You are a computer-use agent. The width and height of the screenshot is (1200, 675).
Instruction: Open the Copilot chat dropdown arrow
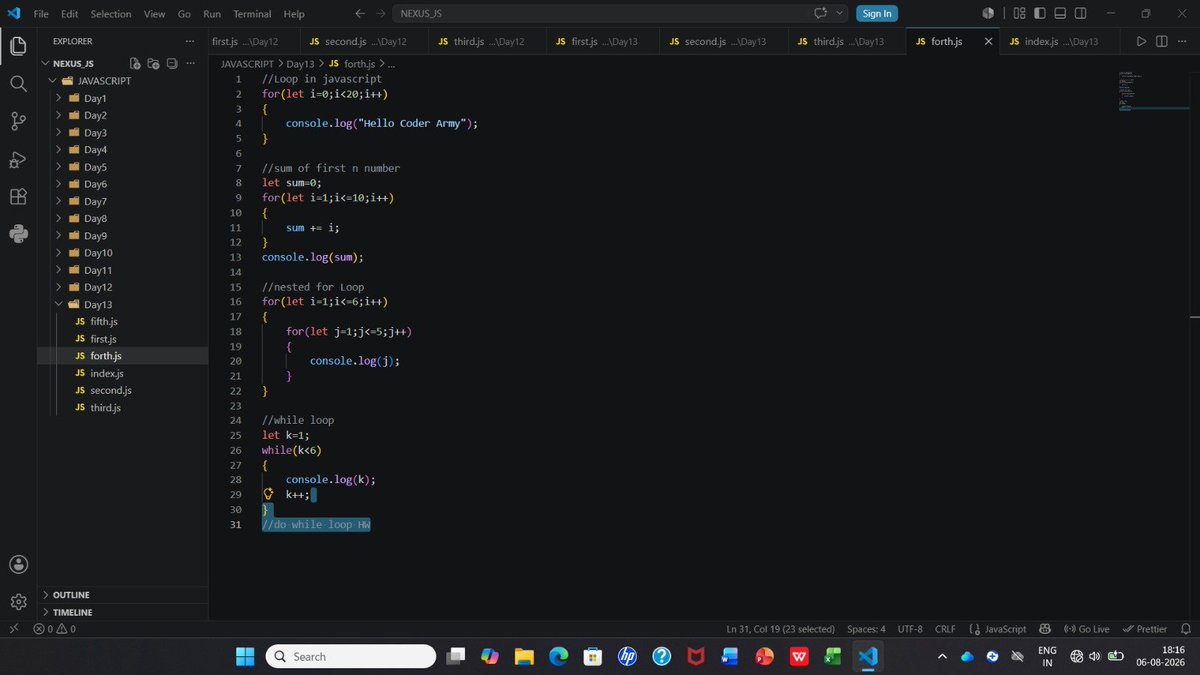pyautogui.click(x=839, y=13)
